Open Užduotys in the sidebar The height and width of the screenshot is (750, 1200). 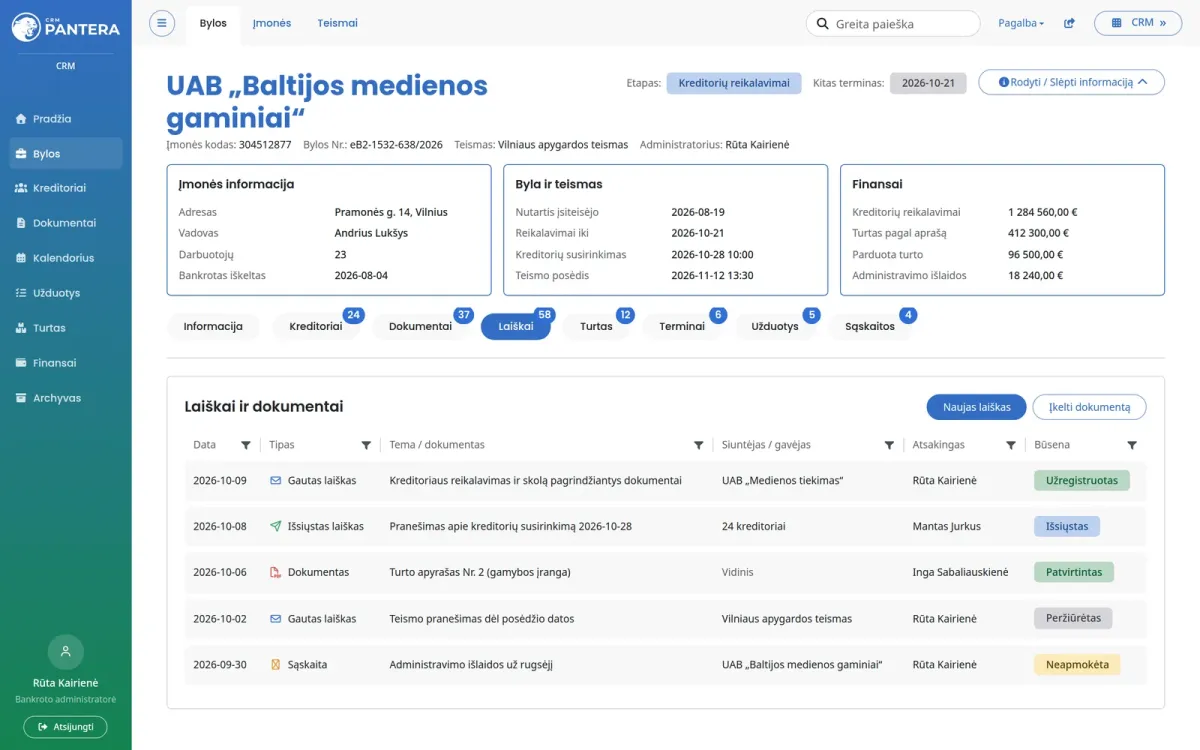pos(66,293)
